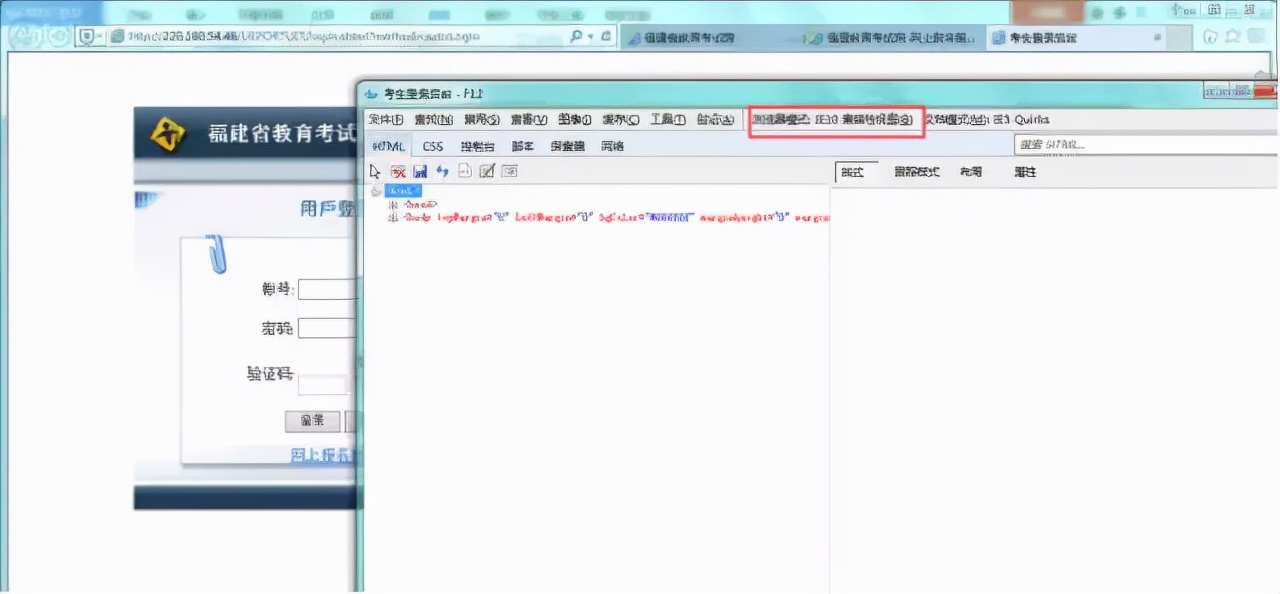Select the 布局 panel tab
Image resolution: width=1280 pixels, height=594 pixels.
click(x=970, y=172)
